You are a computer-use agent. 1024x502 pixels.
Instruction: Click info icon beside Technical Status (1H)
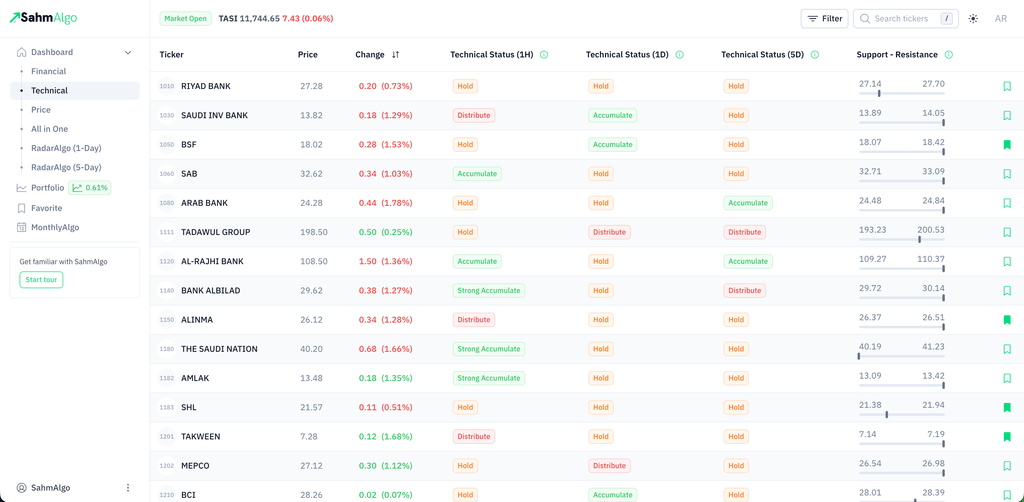coord(544,55)
